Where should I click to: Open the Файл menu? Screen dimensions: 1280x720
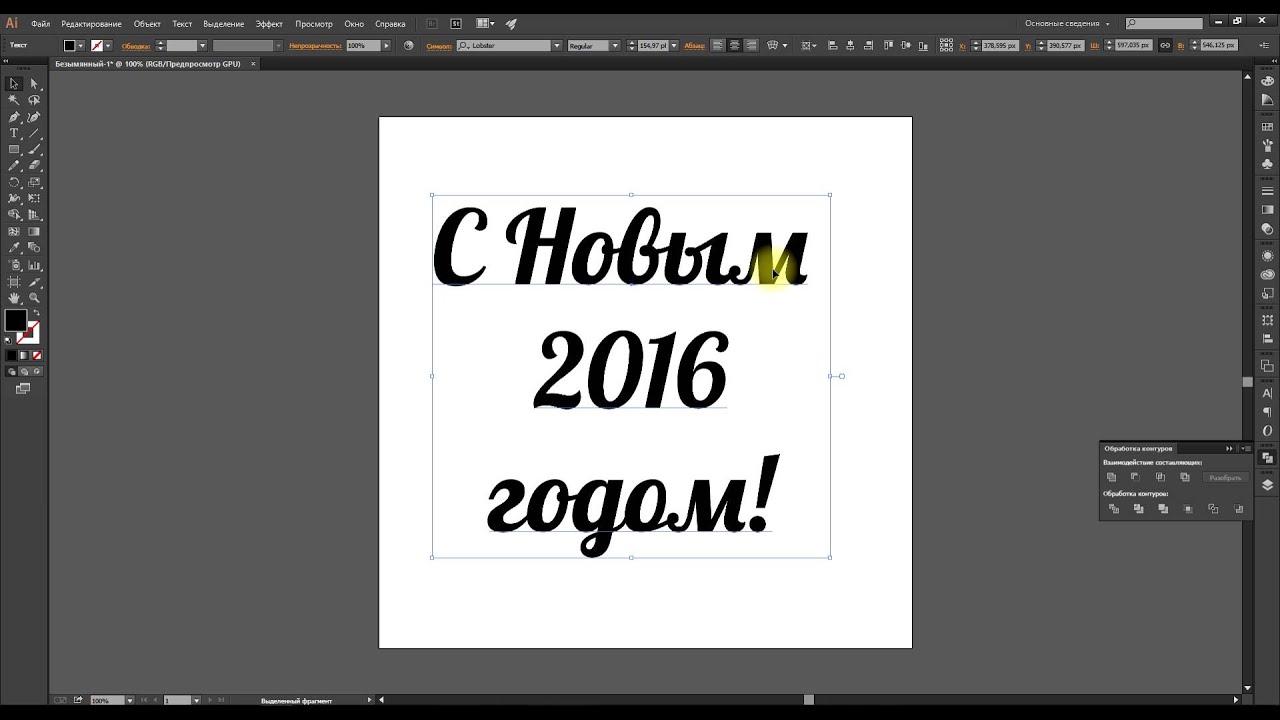[x=41, y=23]
